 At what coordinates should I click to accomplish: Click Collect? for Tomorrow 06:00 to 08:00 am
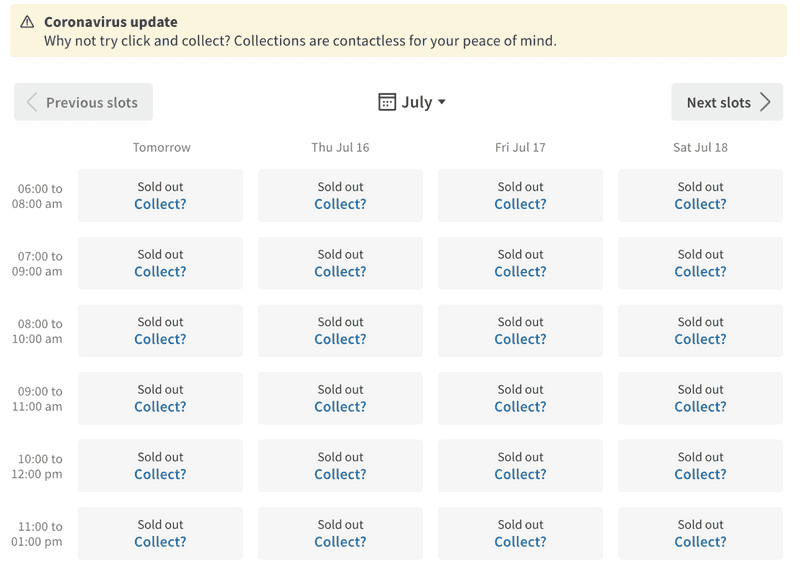click(160, 204)
